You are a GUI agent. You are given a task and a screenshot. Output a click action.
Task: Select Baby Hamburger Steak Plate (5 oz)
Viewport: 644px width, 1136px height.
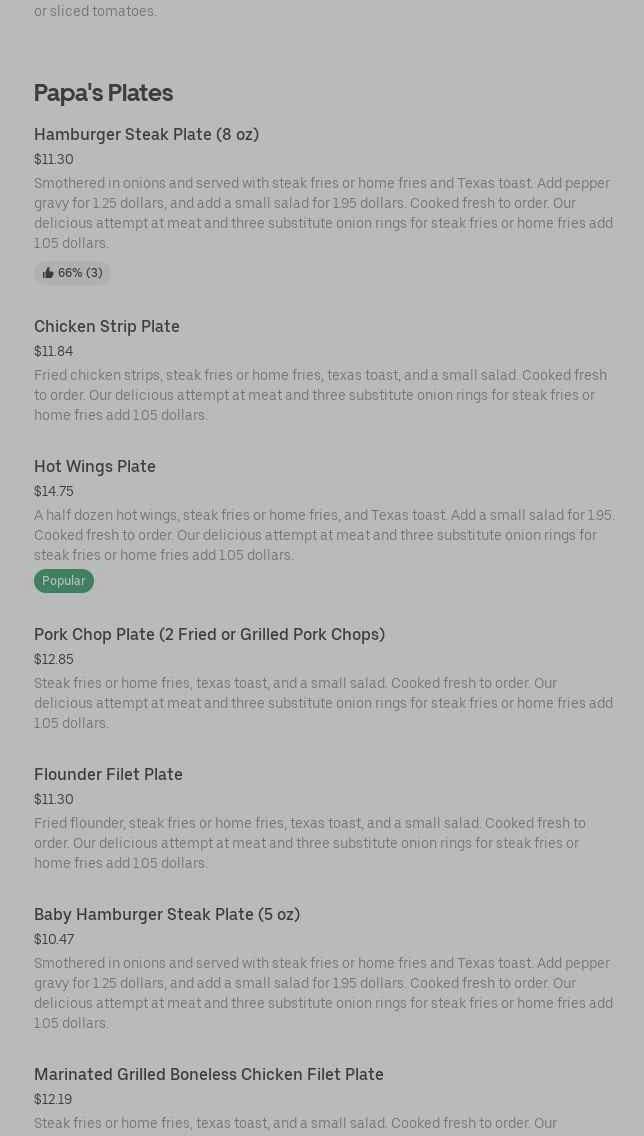pyautogui.click(x=167, y=914)
